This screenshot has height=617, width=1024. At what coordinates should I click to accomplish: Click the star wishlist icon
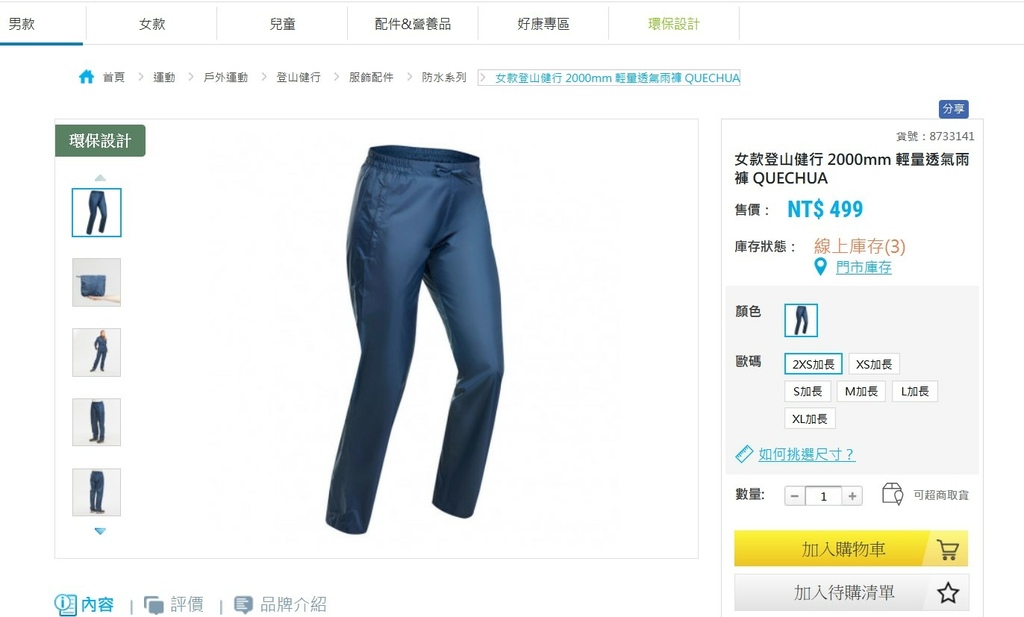pyautogui.click(x=948, y=593)
